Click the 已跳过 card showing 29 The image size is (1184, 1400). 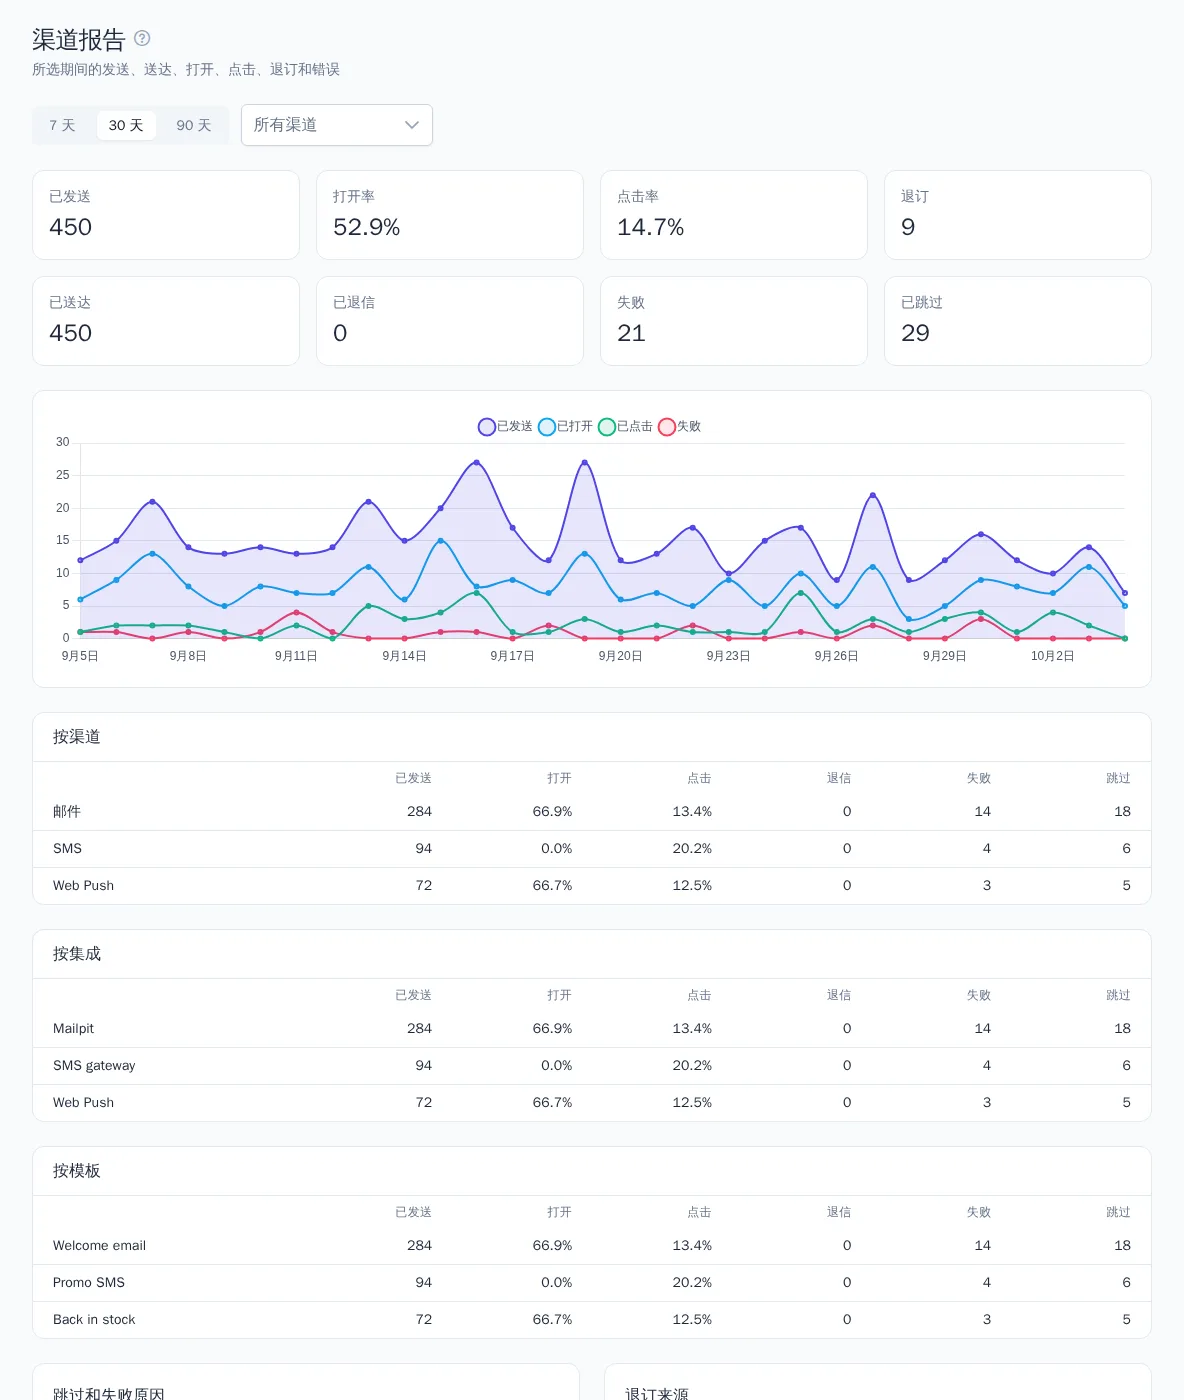point(1018,321)
